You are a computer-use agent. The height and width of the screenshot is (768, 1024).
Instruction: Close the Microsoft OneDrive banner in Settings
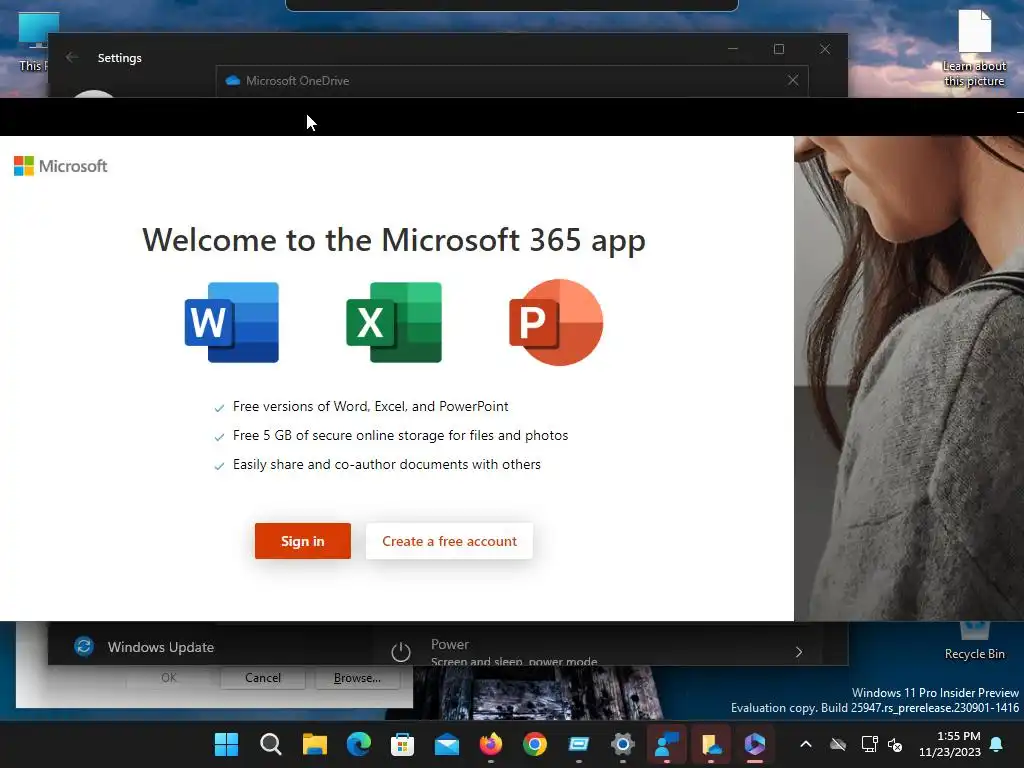793,80
